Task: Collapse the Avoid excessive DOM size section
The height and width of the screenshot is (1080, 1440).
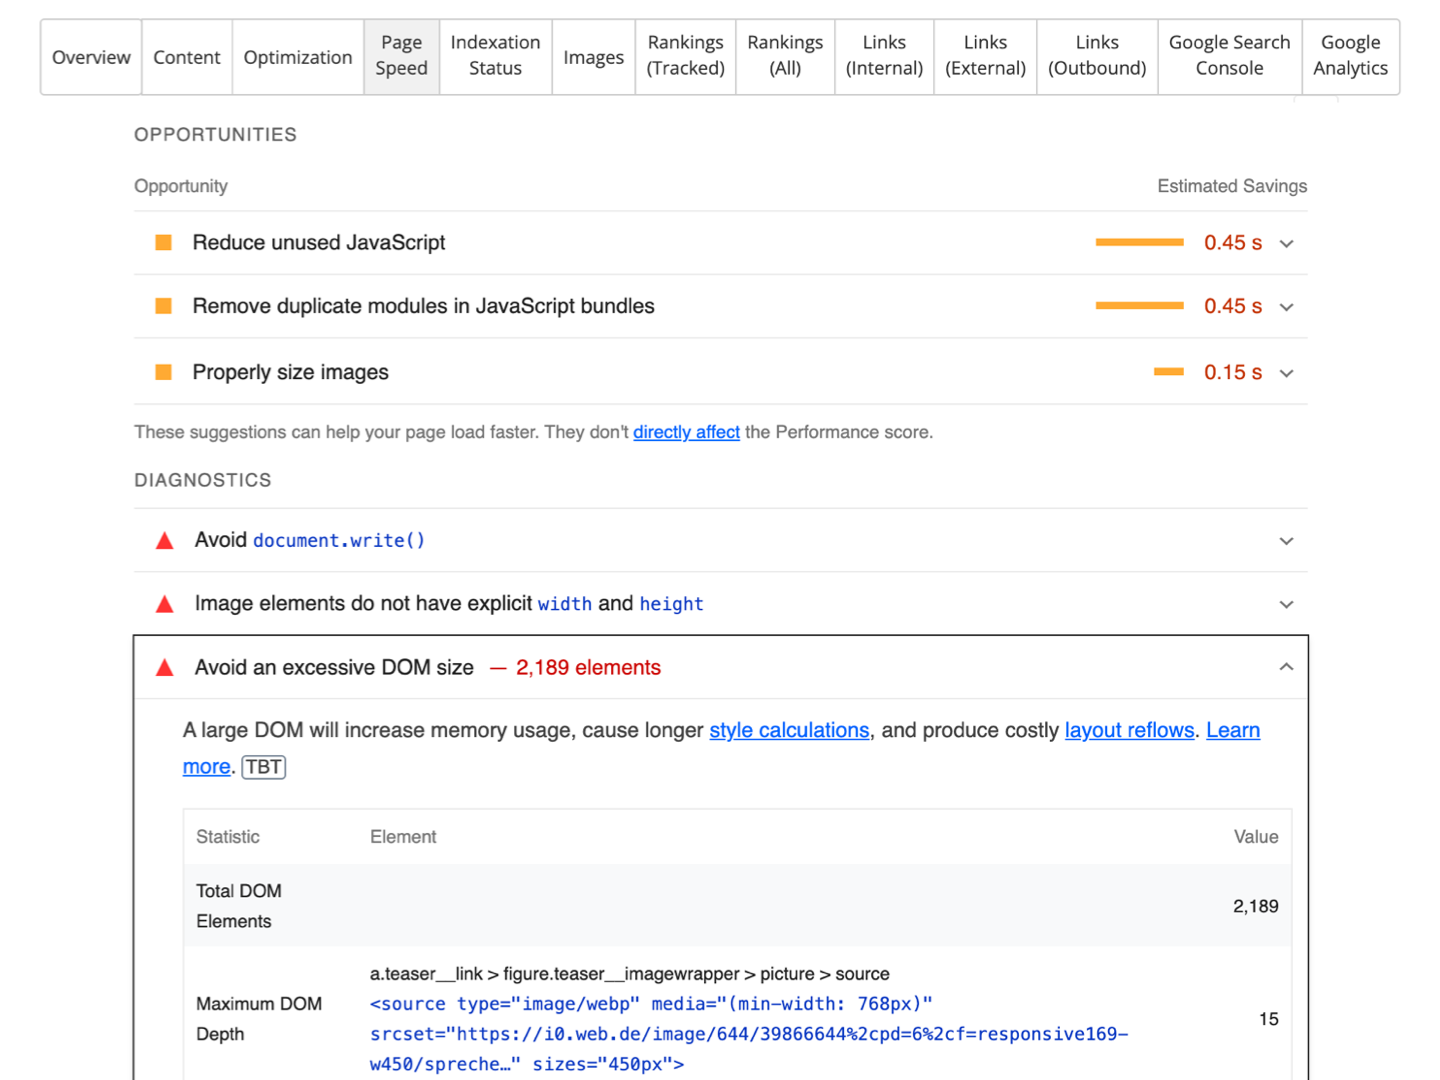Action: click(1286, 667)
